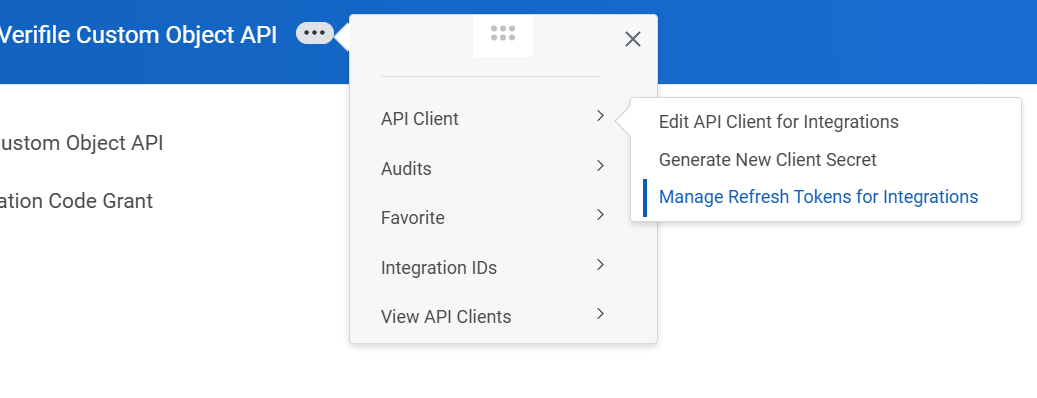The width and height of the screenshot is (1037, 398).
Task: Expand the View API Clients chevron
Action: 600,314
